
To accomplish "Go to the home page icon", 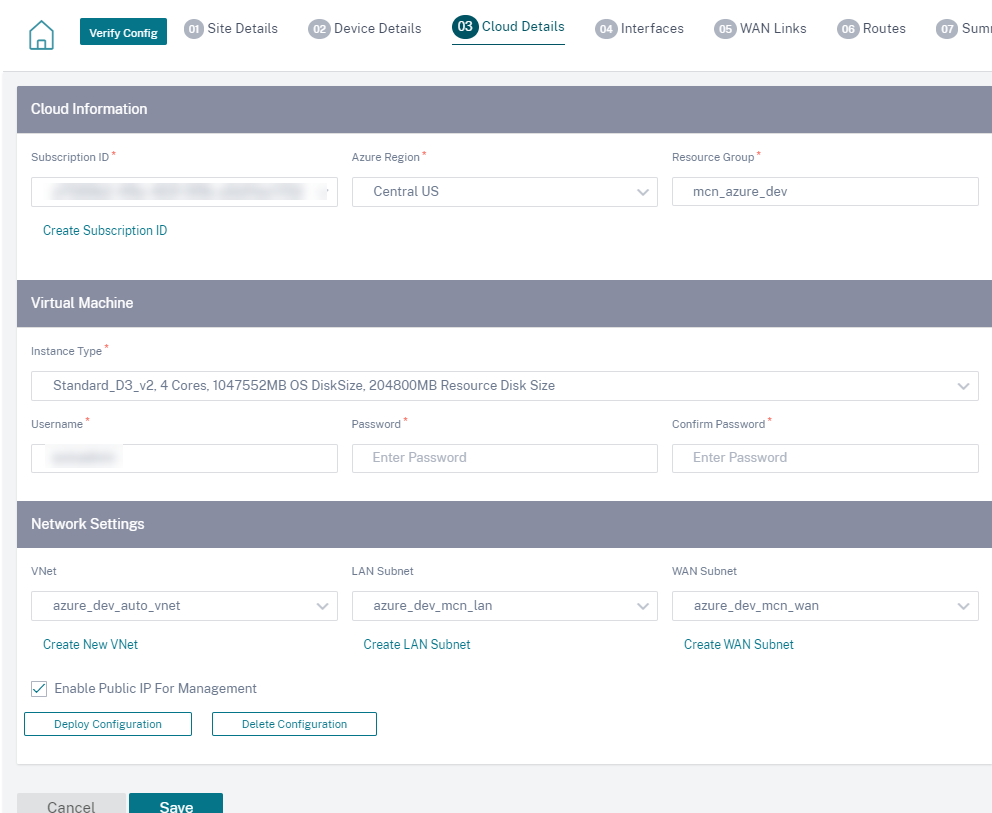I will (x=41, y=34).
